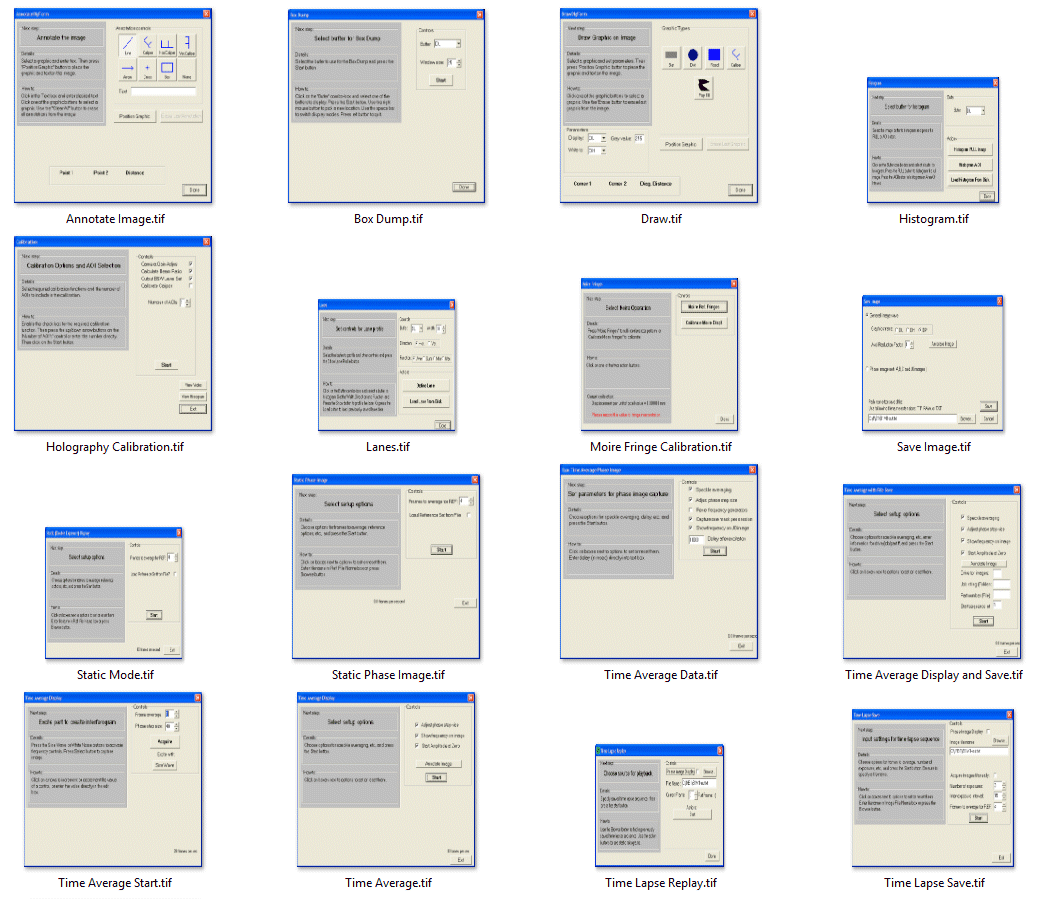
Task: Toggle top checkbox in Time Average Data dialog
Action: [691, 489]
